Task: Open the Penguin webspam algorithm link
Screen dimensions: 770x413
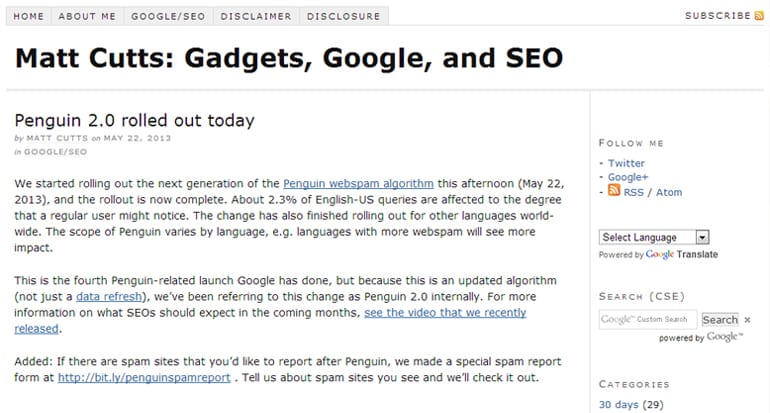Action: [358, 184]
